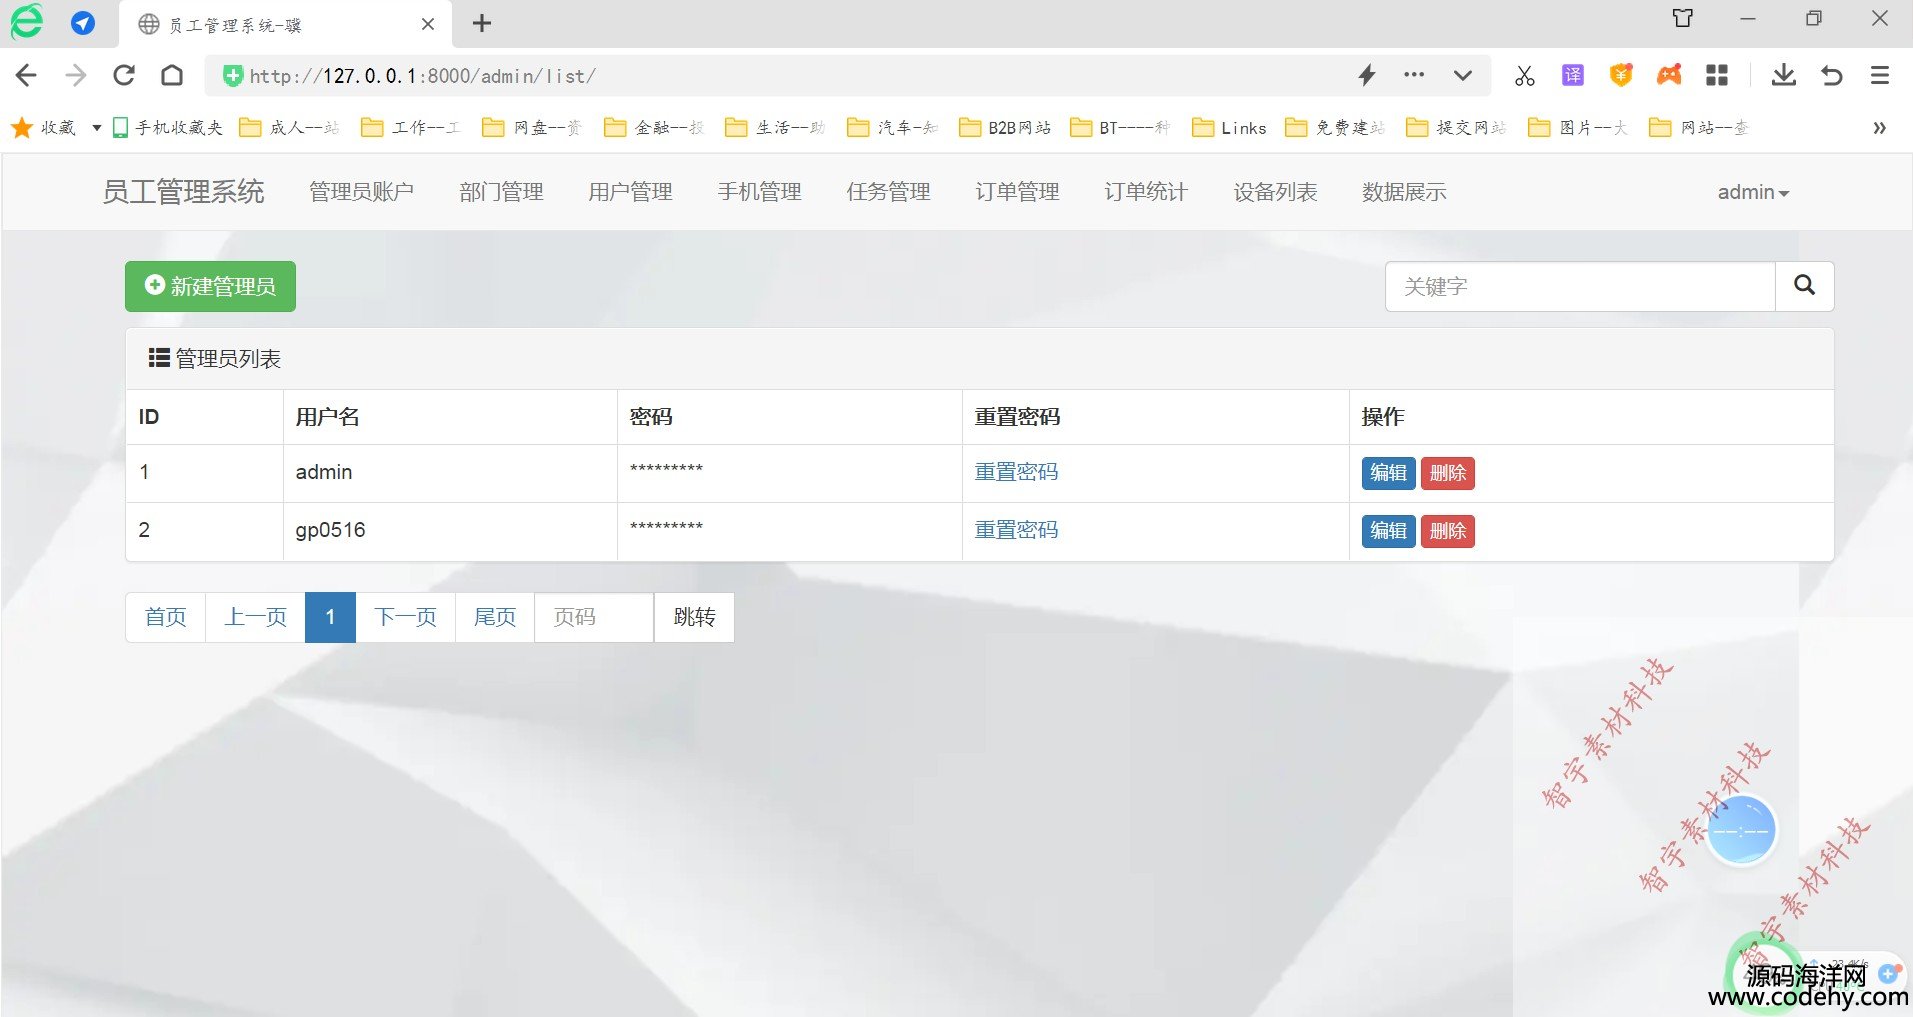Click the lightning speed mode icon
Image resolution: width=1913 pixels, height=1017 pixels.
(x=1367, y=75)
